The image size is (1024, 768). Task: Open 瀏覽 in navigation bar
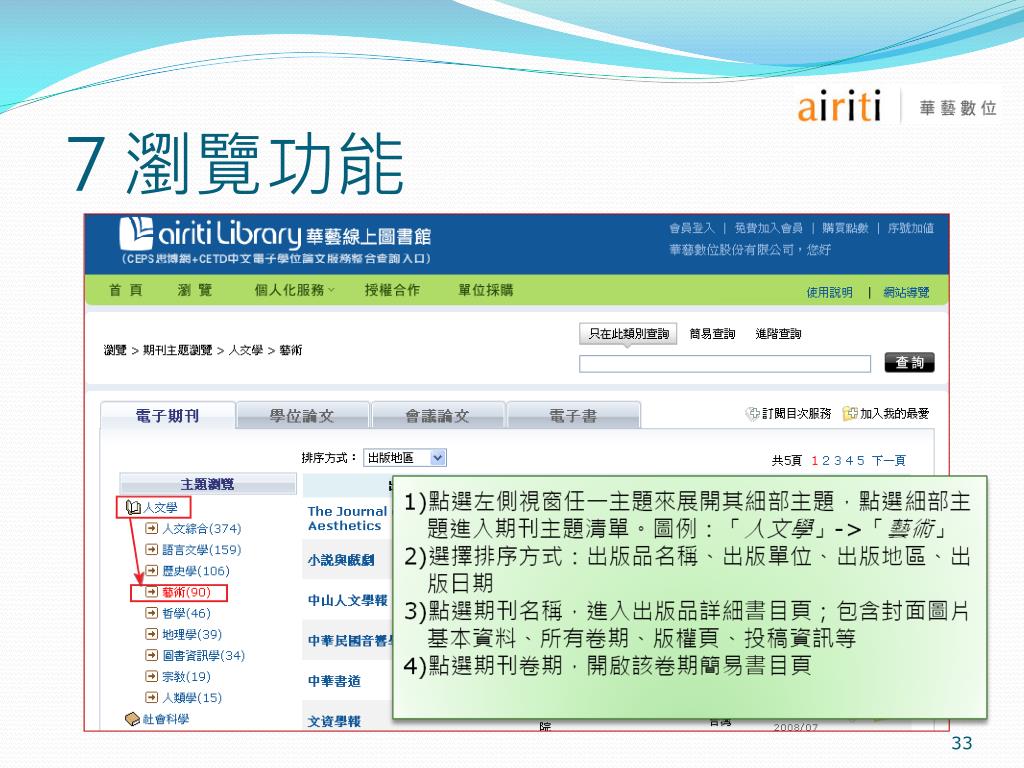(x=195, y=290)
